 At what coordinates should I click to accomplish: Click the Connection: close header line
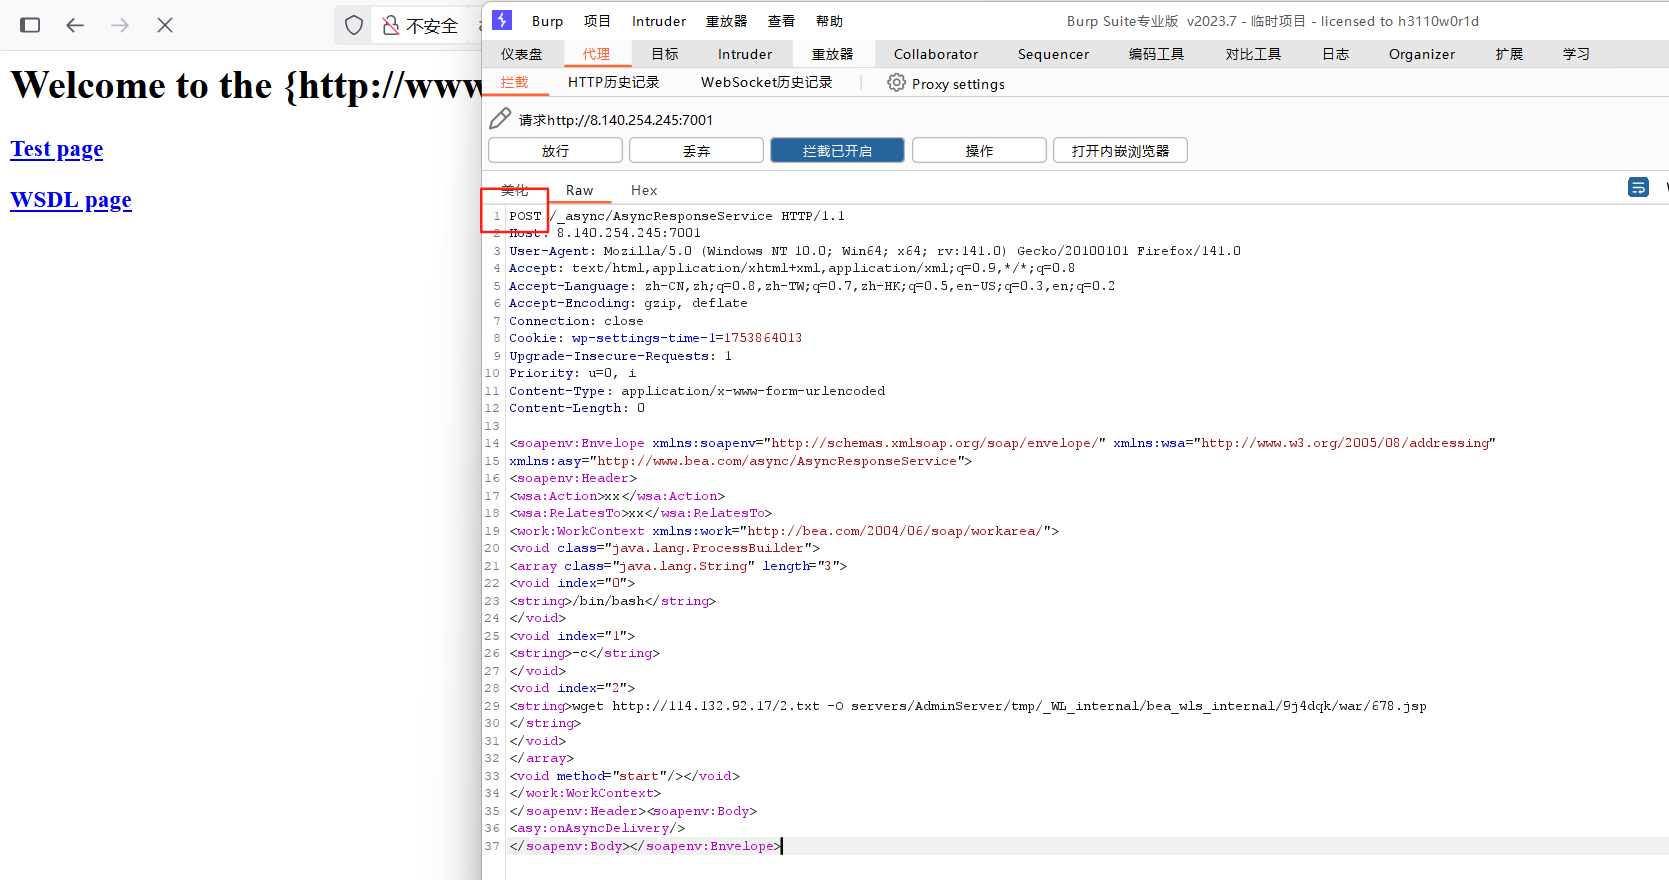coord(576,321)
